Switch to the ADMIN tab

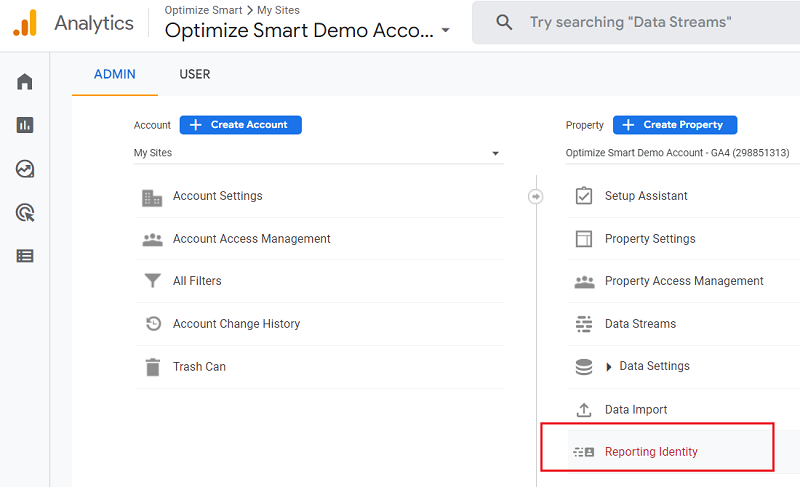point(115,74)
